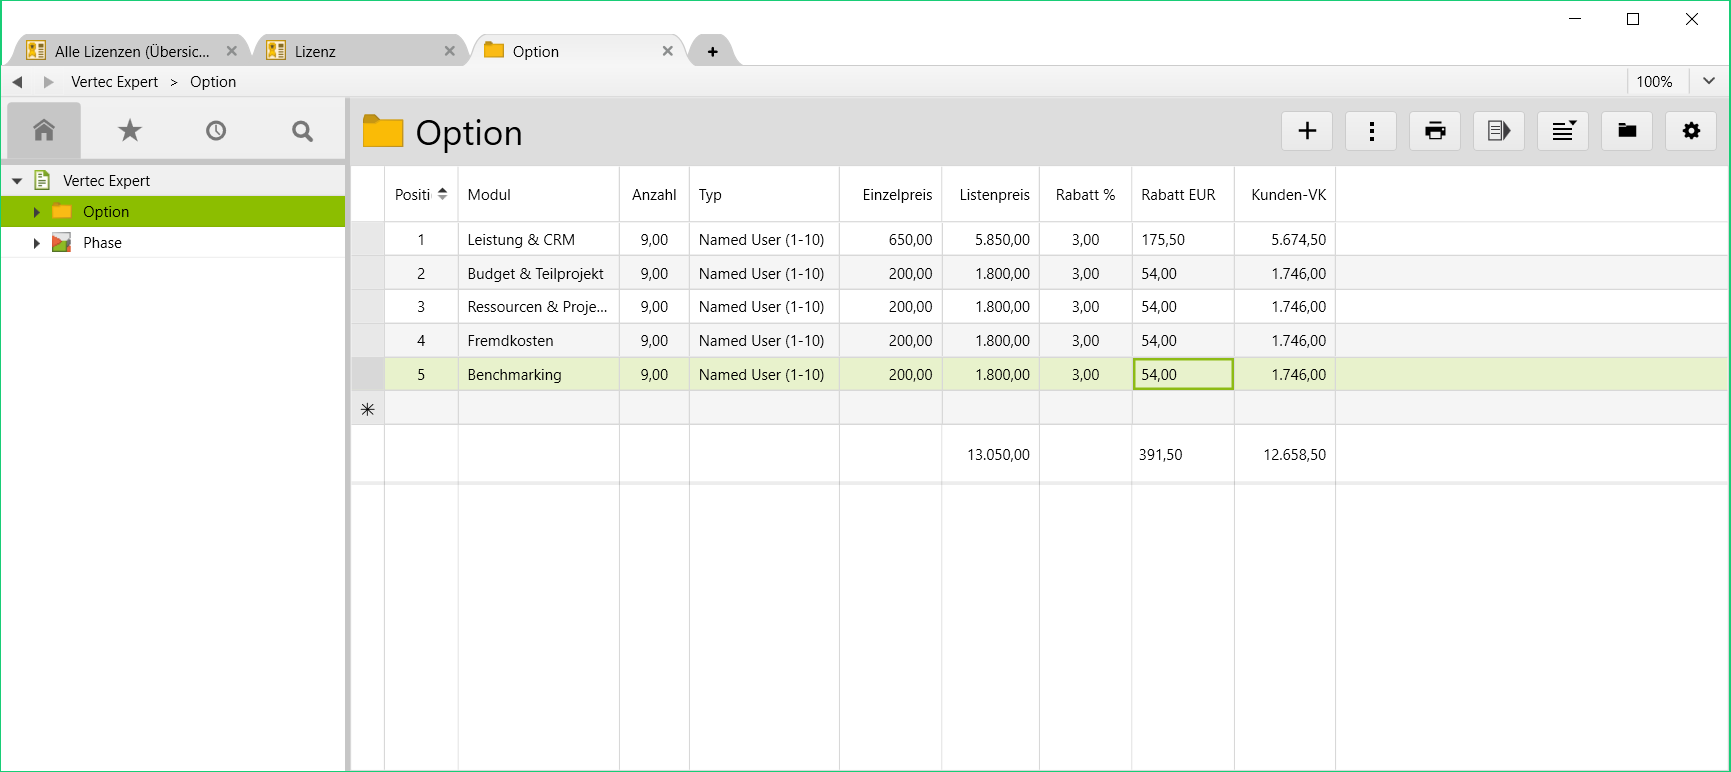The image size is (1731, 772).
Task: Collapse the Vertec Expert tree node
Action: tap(17, 181)
